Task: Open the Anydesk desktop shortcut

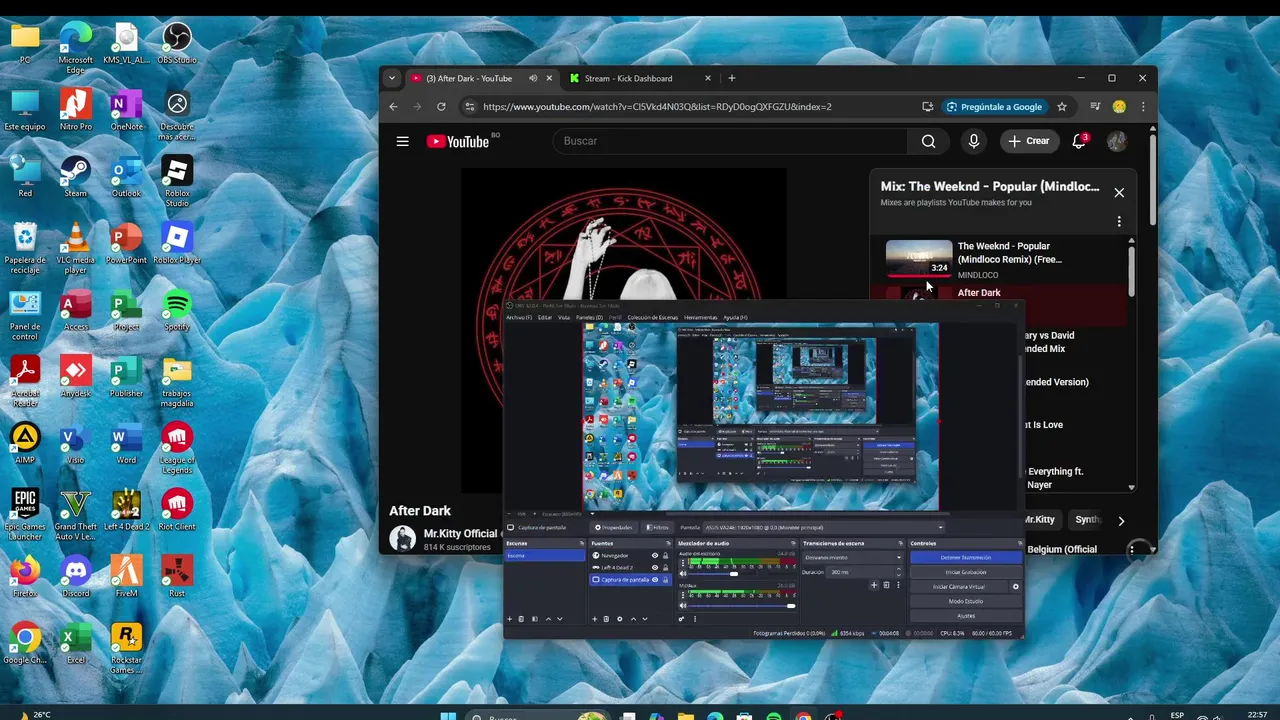Action: [76, 376]
